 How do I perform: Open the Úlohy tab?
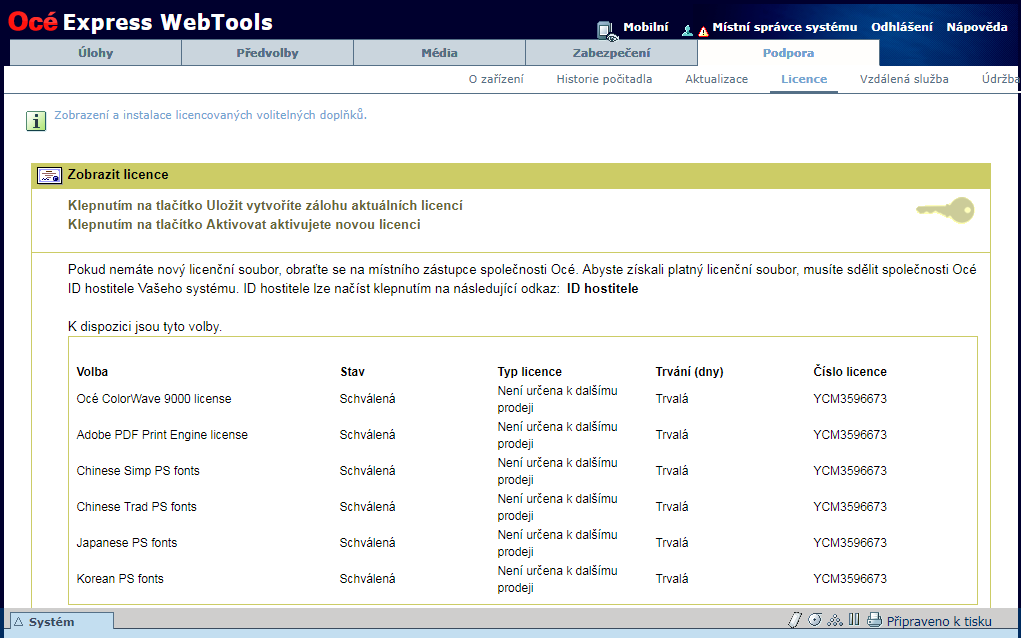[96, 53]
